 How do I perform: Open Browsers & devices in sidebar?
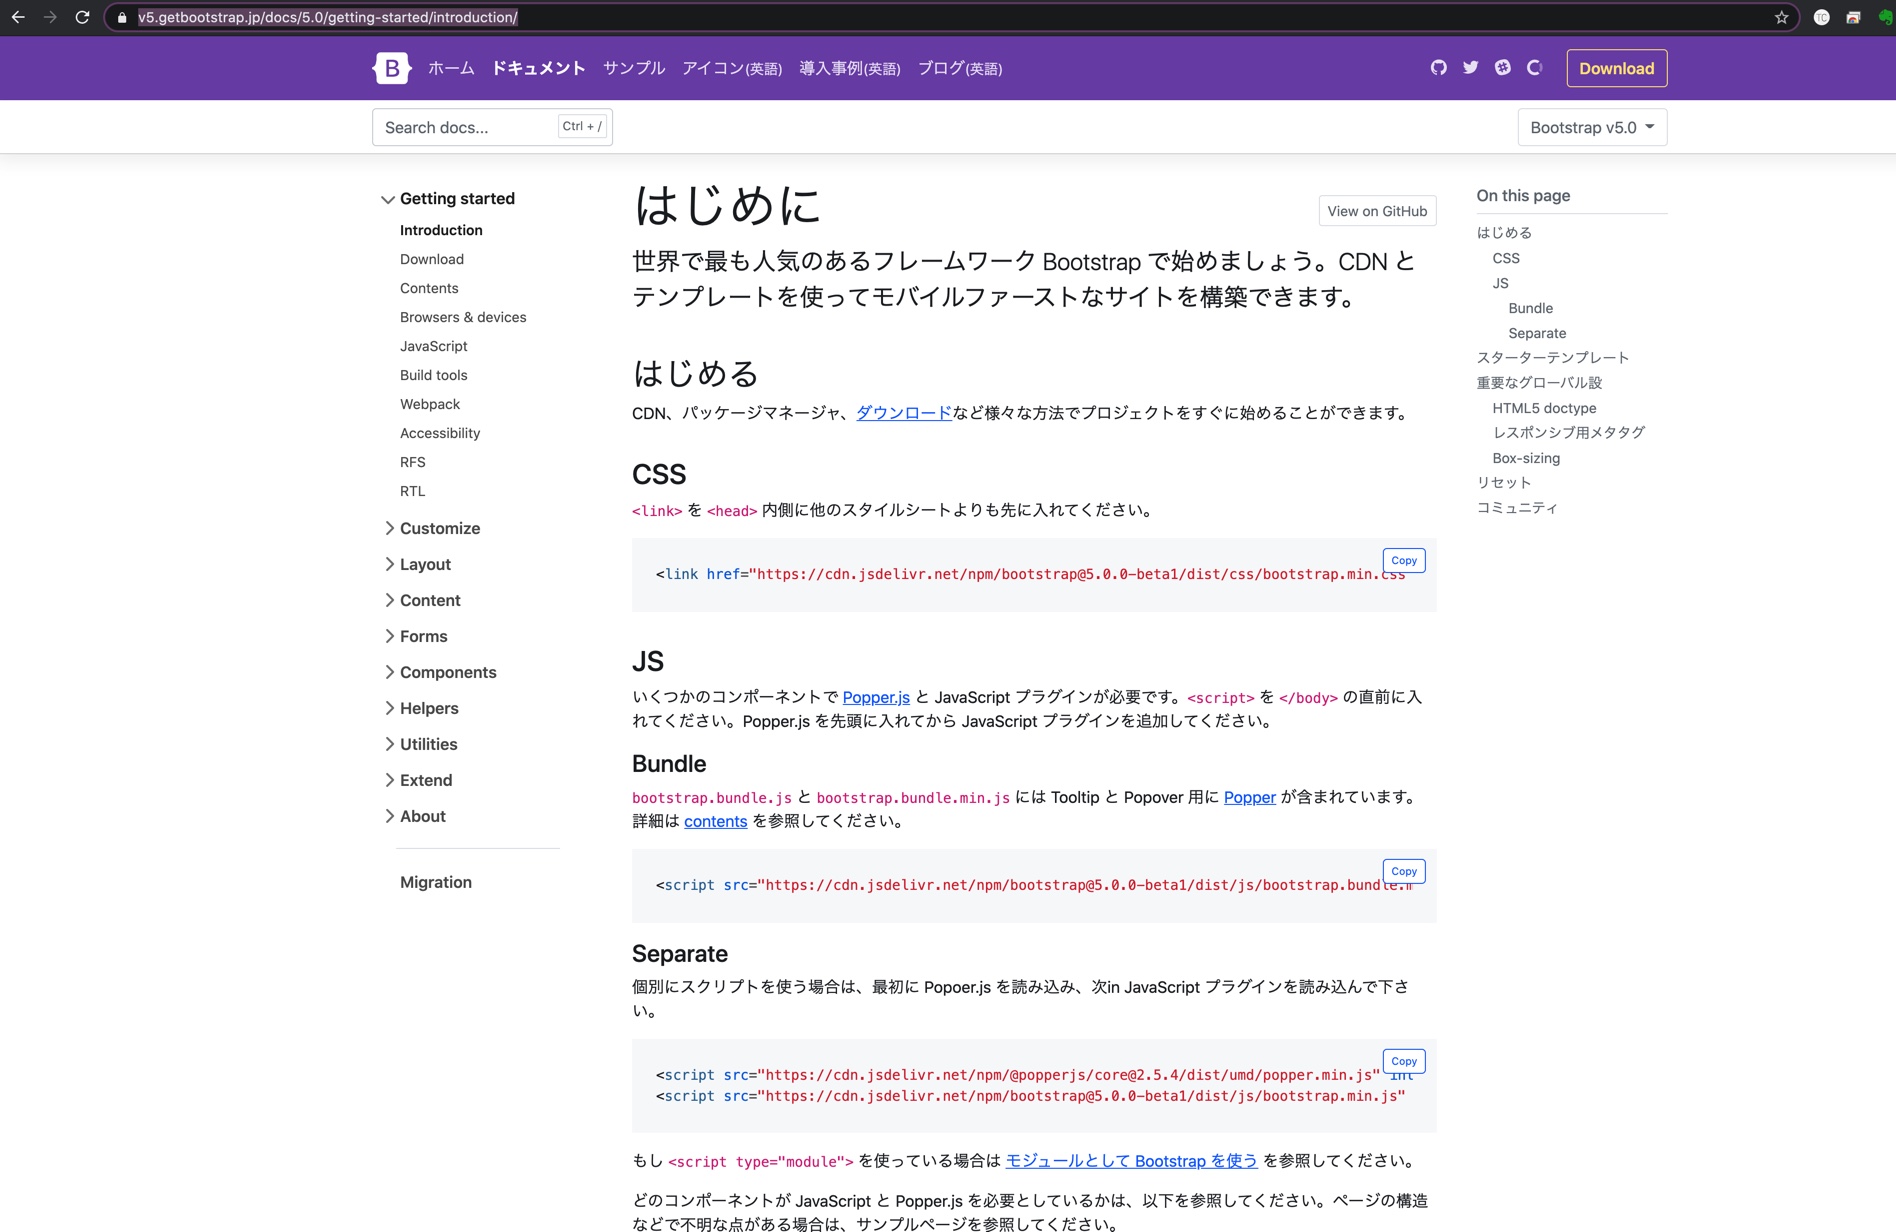(463, 317)
